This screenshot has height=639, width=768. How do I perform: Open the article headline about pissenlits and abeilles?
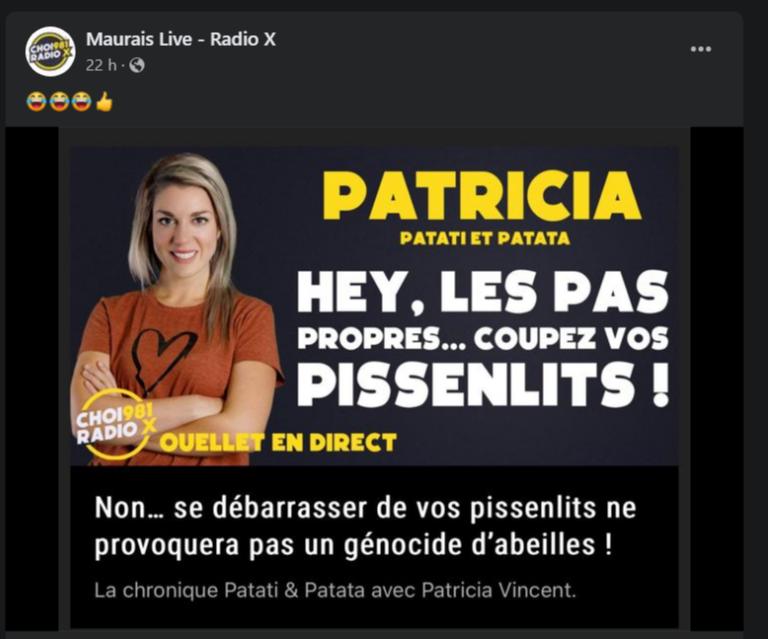(x=365, y=526)
